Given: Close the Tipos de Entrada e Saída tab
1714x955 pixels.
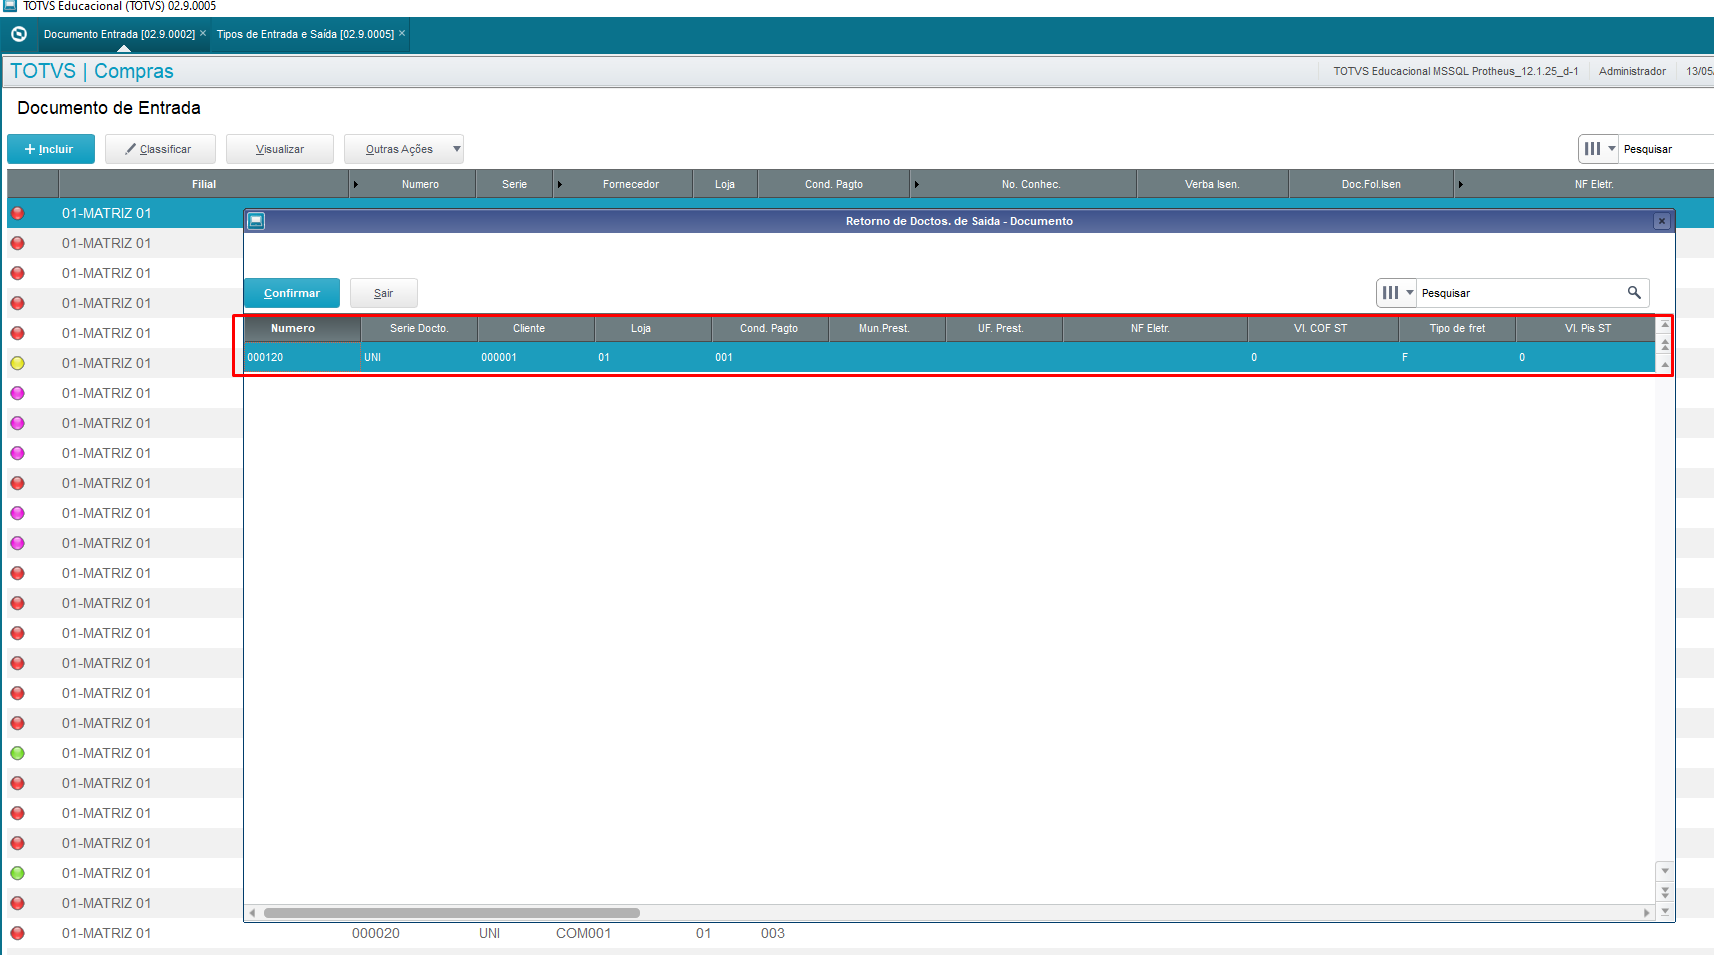Looking at the screenshot, I should coord(402,33).
